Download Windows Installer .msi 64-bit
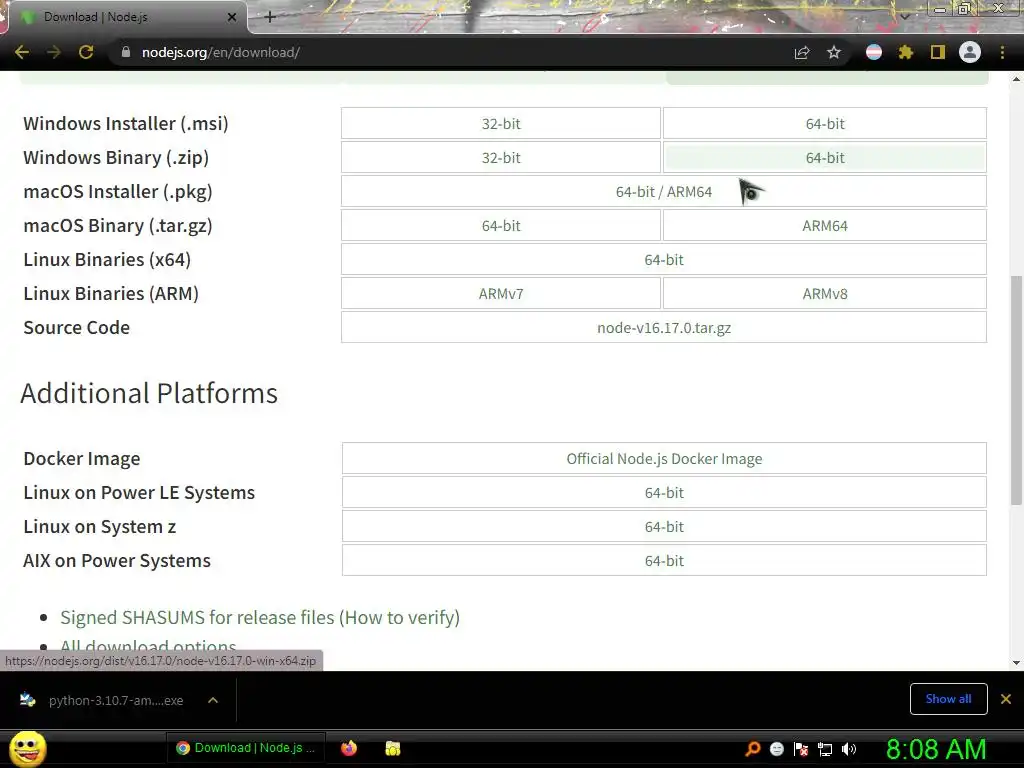The height and width of the screenshot is (768, 1024). (825, 123)
